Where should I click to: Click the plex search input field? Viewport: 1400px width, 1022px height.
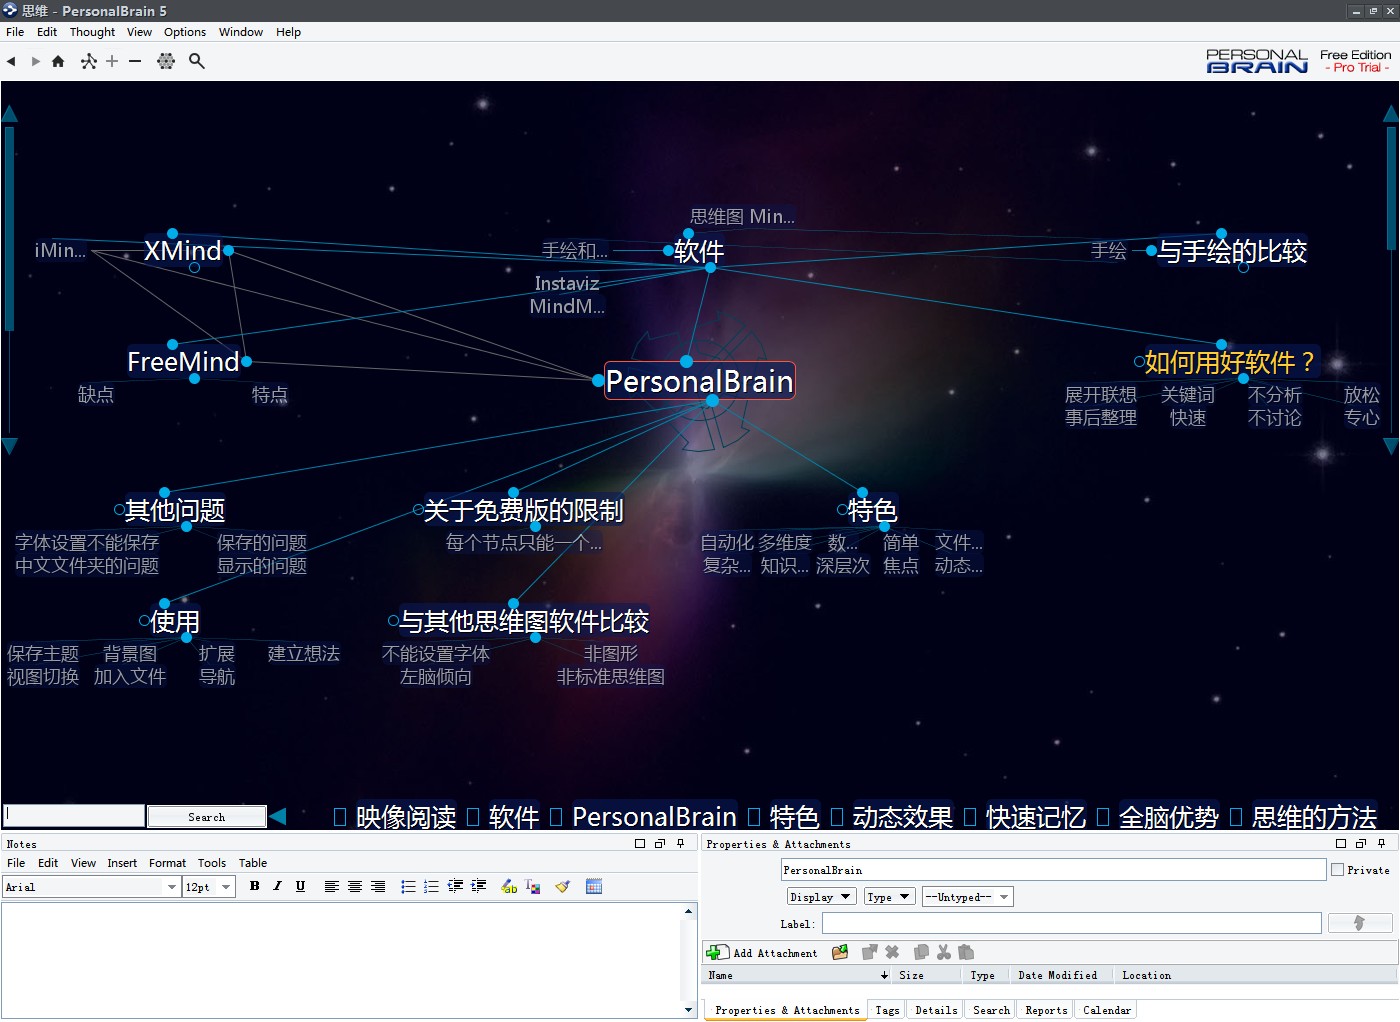pos(75,816)
